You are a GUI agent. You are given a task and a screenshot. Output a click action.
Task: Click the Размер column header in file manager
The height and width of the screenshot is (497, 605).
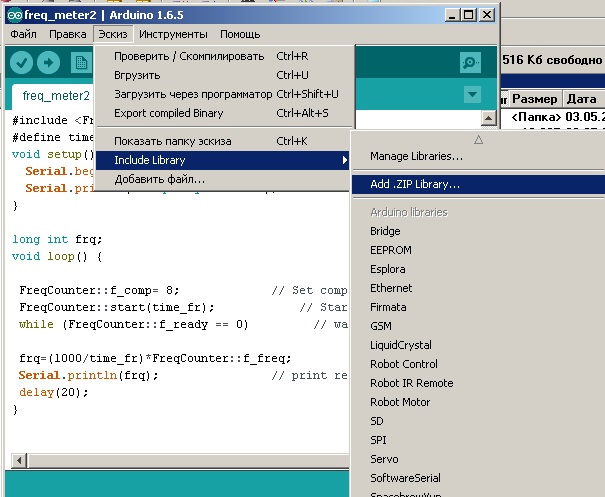(x=535, y=99)
